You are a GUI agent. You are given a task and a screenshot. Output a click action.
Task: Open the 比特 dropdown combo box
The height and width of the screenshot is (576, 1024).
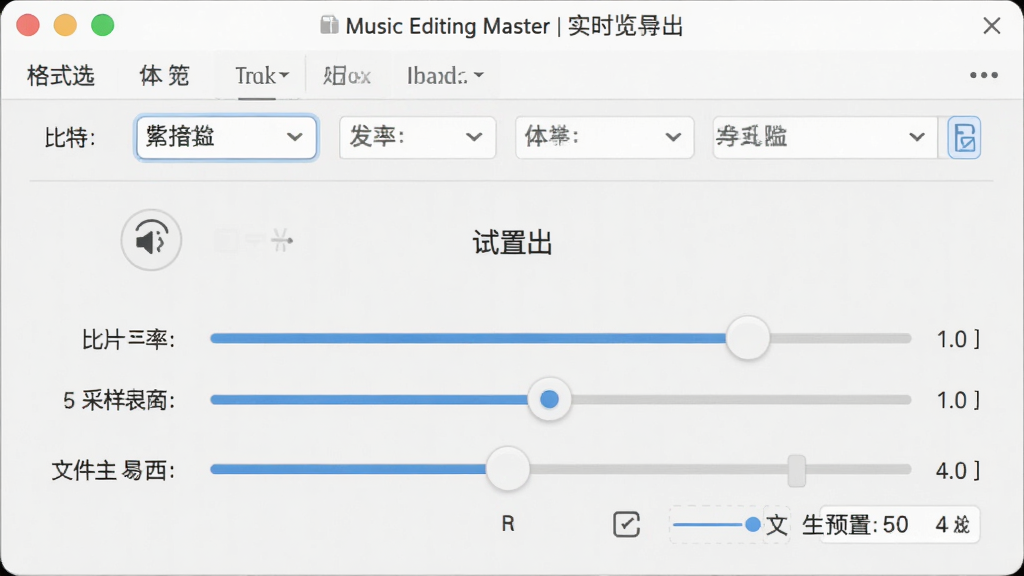point(226,137)
